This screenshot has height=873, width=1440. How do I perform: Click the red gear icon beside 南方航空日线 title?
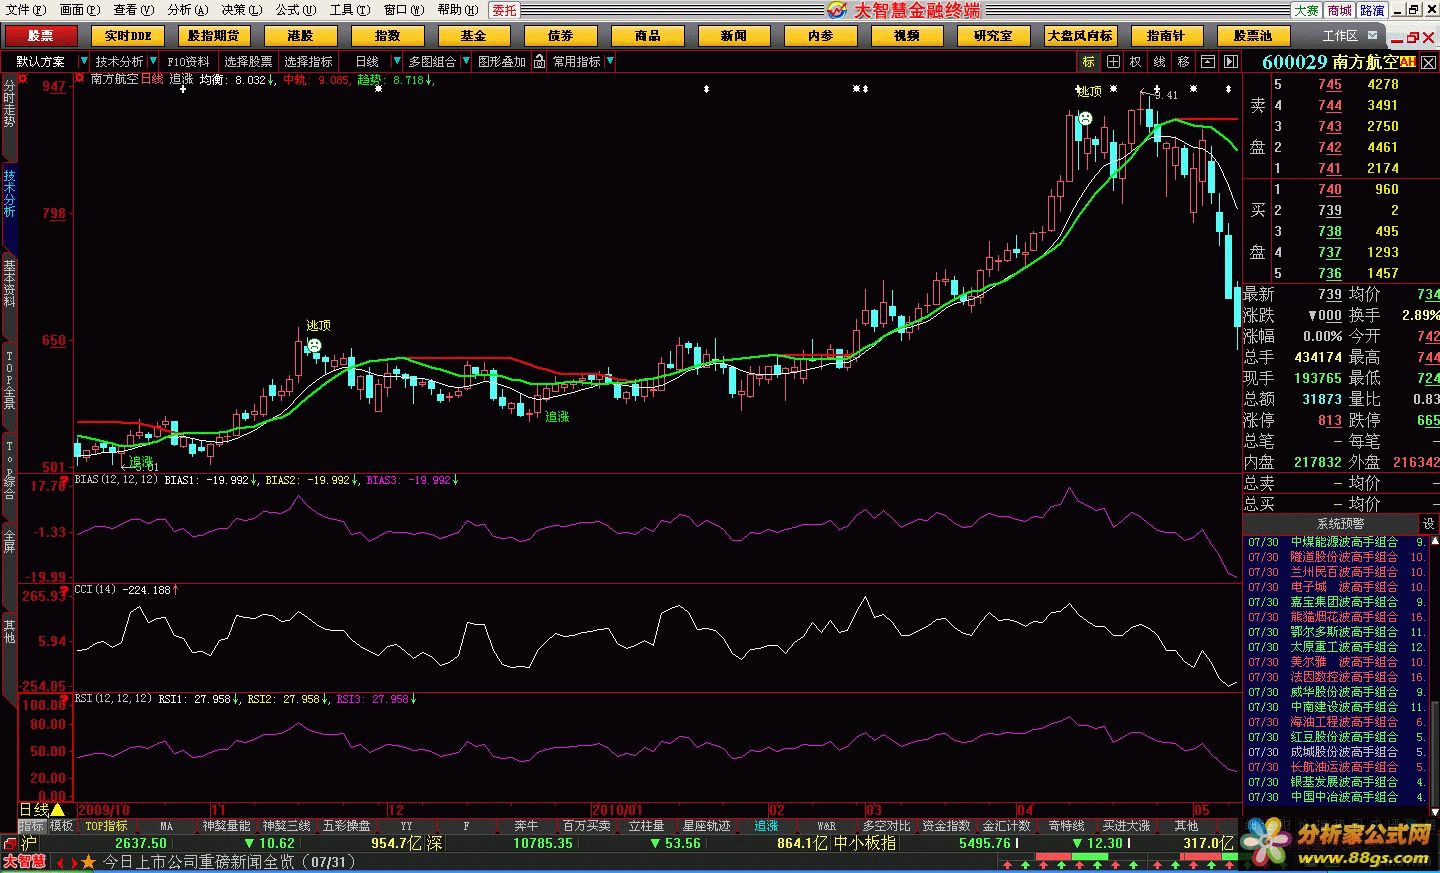pyautogui.click(x=81, y=78)
